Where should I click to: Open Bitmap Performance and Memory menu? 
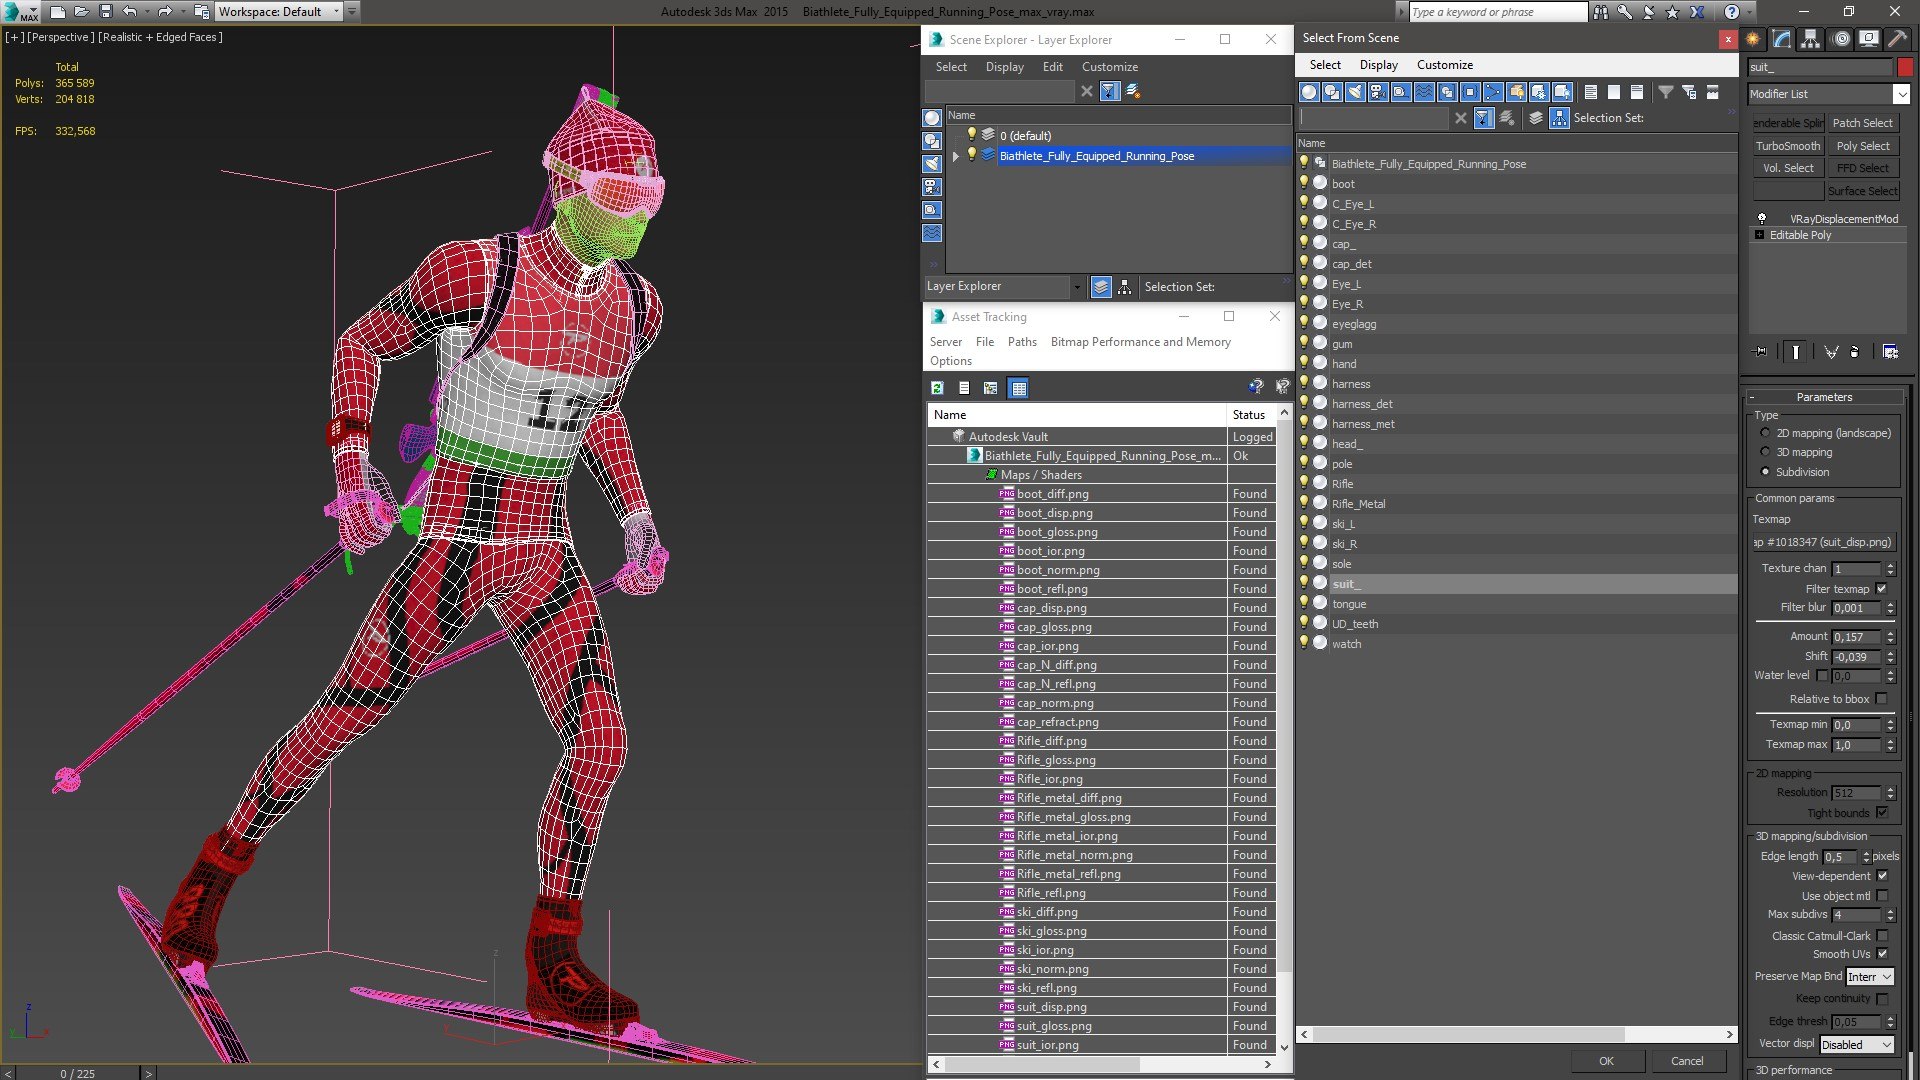click(x=1140, y=342)
